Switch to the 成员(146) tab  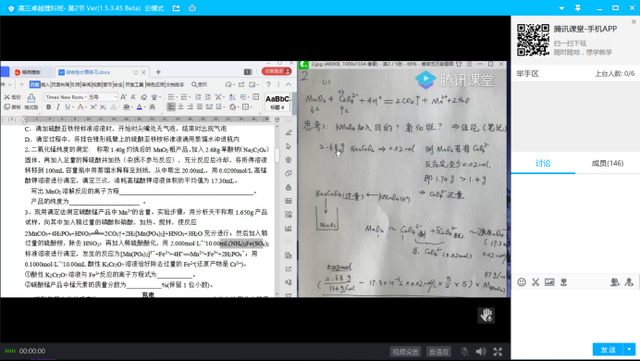click(x=607, y=163)
